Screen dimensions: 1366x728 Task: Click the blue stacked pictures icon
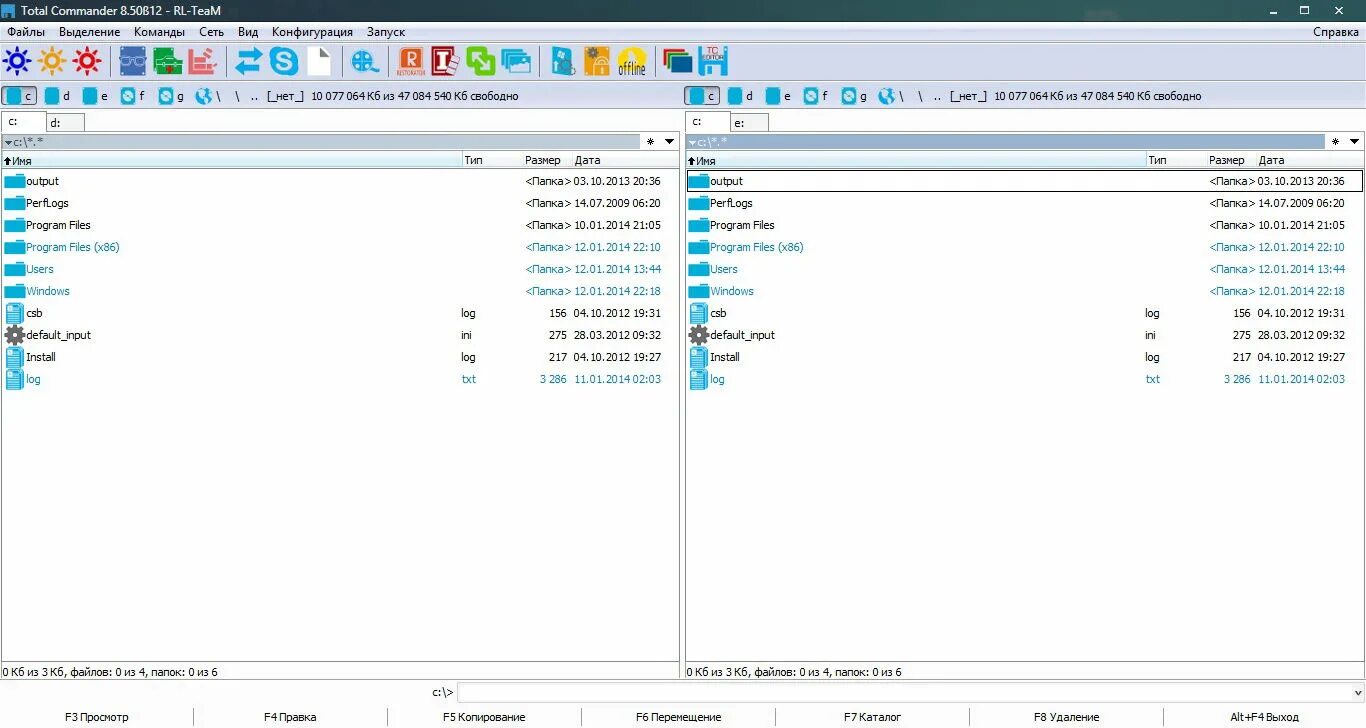517,62
